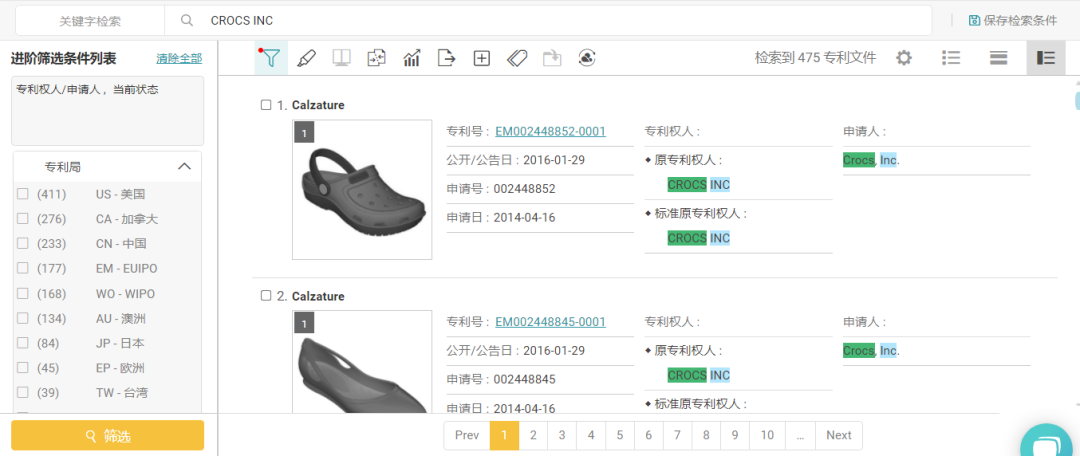Open the 关键字检索 search type dropdown

[90, 20]
